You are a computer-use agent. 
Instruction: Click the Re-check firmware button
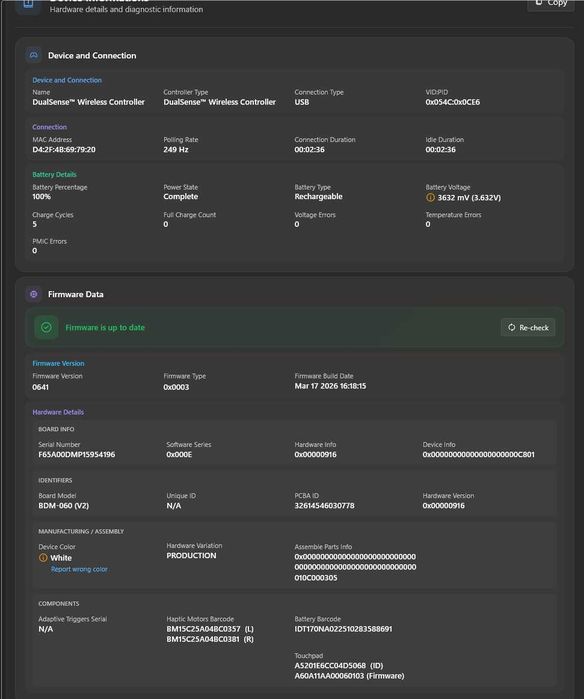click(x=528, y=327)
